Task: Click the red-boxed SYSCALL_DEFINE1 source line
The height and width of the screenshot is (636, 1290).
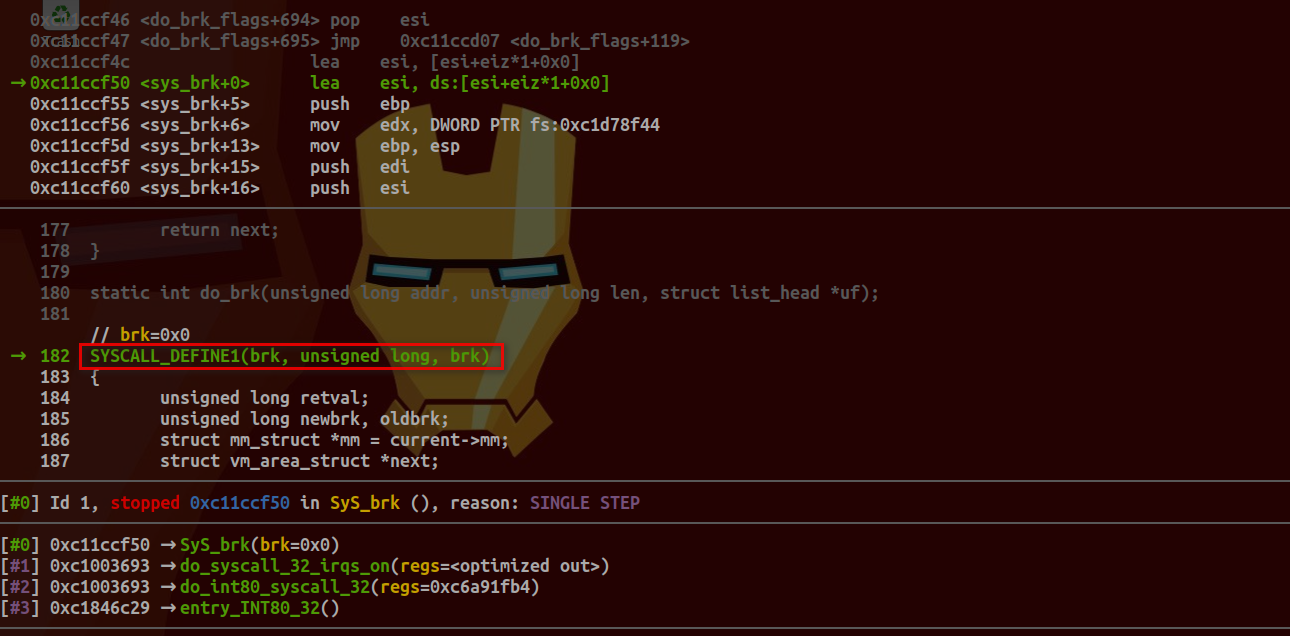Action: click(x=290, y=356)
